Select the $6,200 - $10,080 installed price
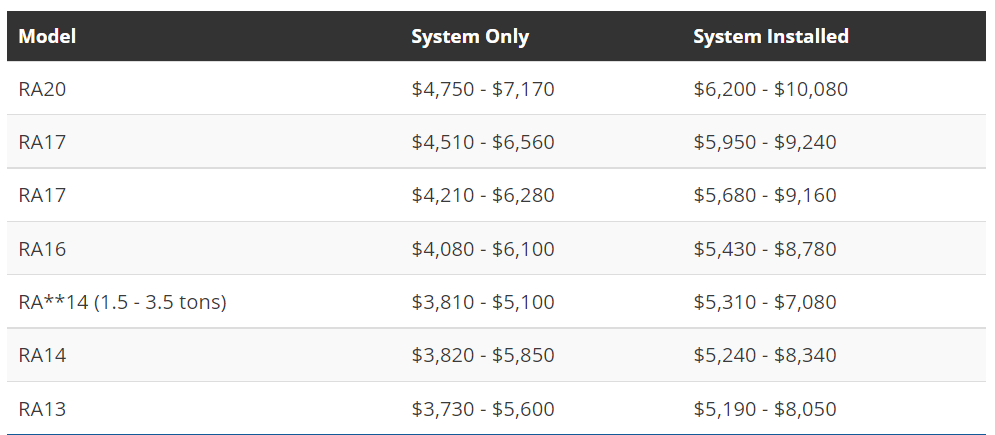The width and height of the screenshot is (995, 435). click(770, 89)
